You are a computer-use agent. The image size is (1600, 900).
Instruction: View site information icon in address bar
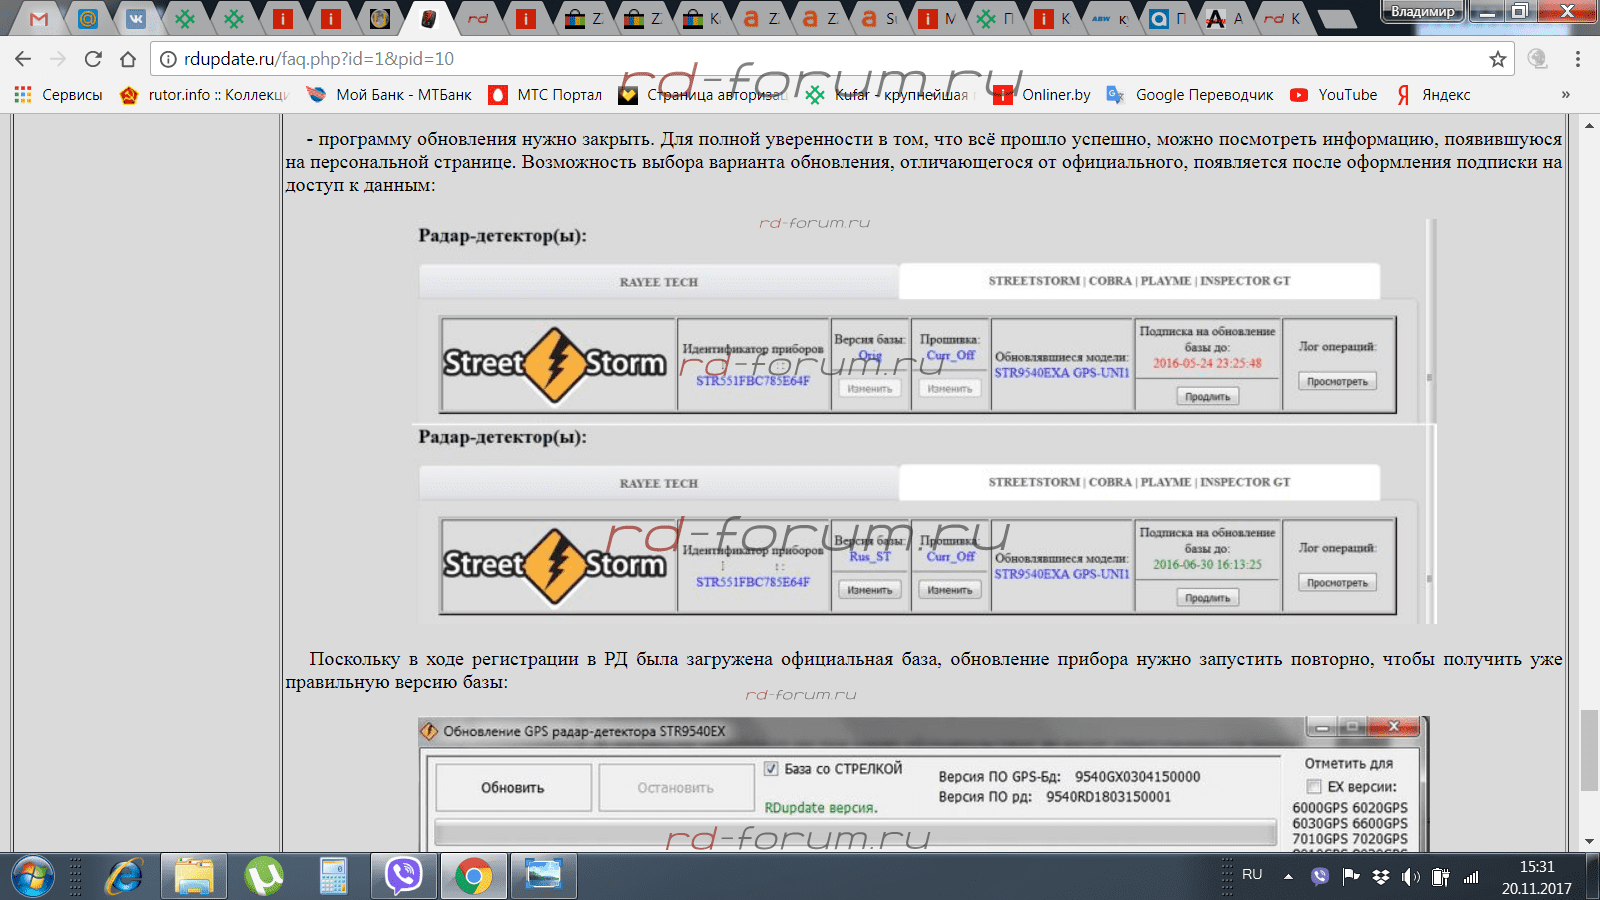pyautogui.click(x=169, y=59)
